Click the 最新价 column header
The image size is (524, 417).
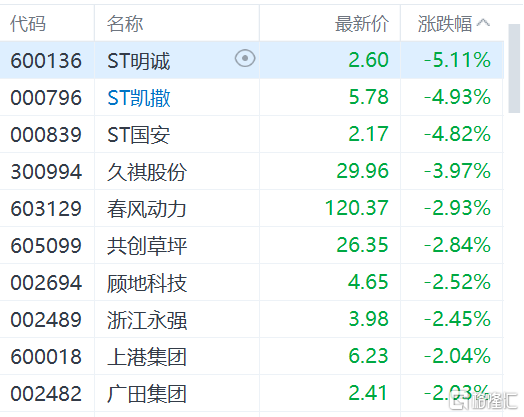pos(362,24)
